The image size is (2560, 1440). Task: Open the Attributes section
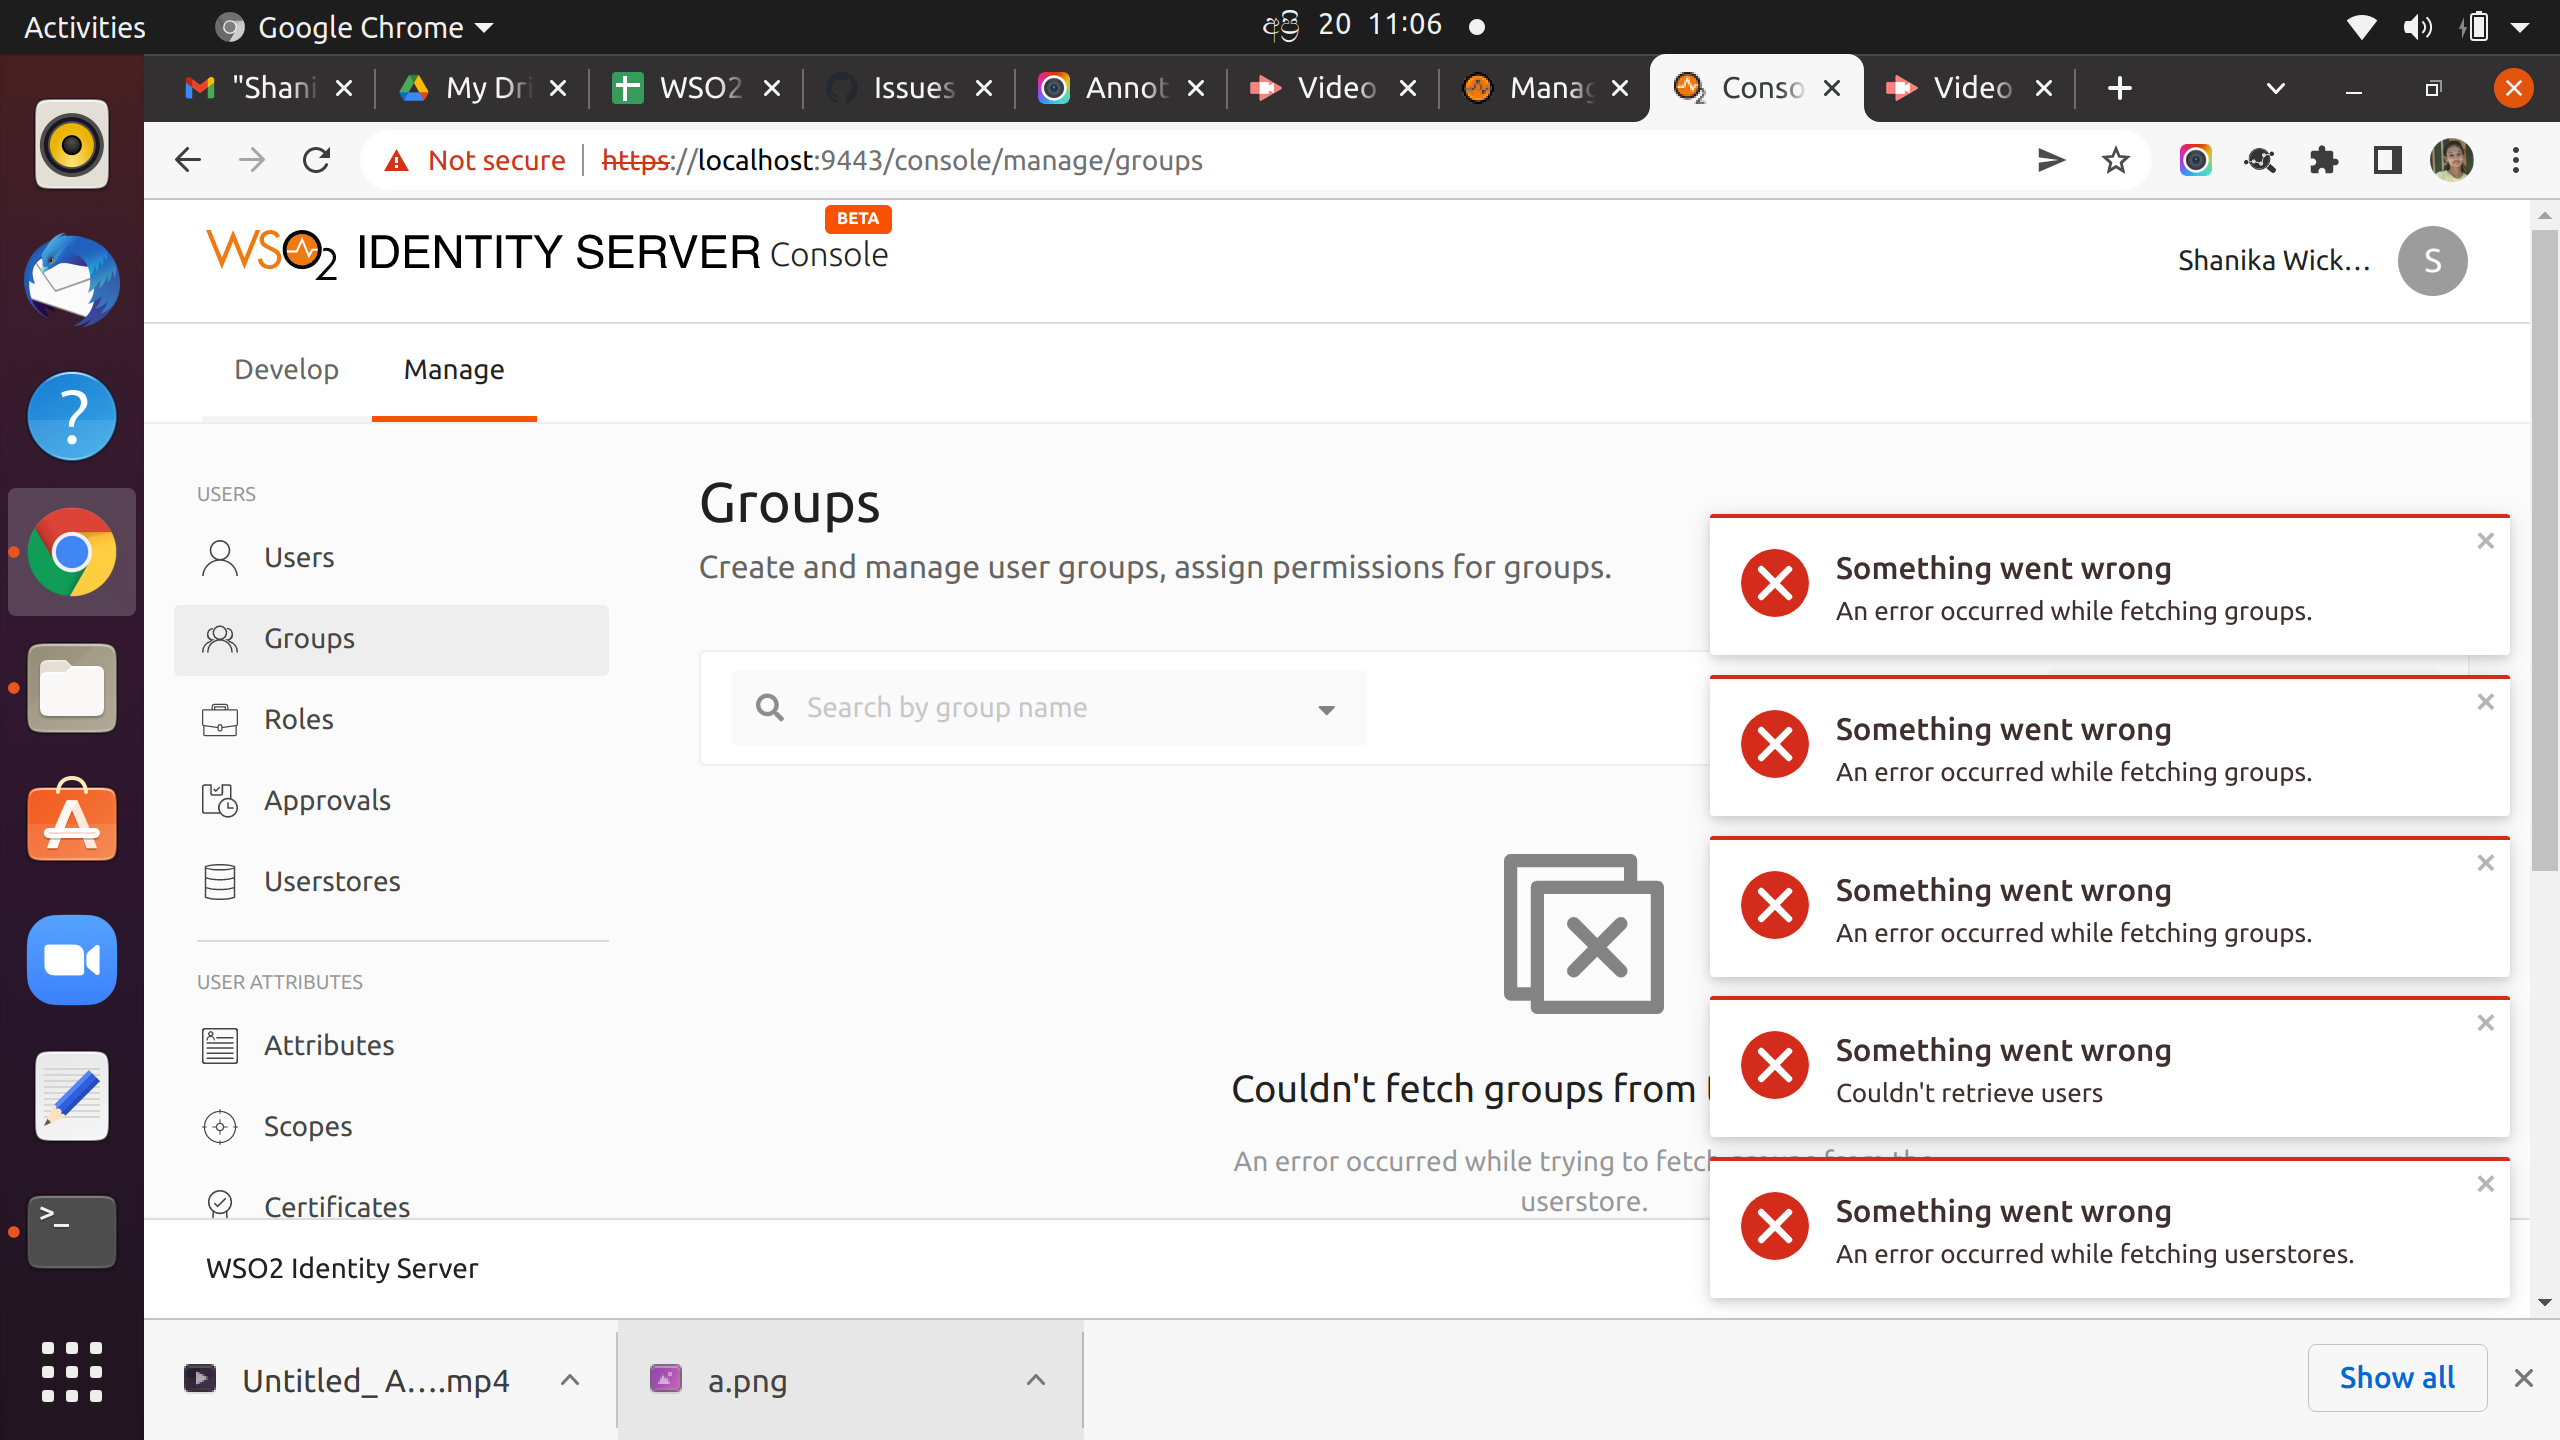click(x=329, y=1044)
